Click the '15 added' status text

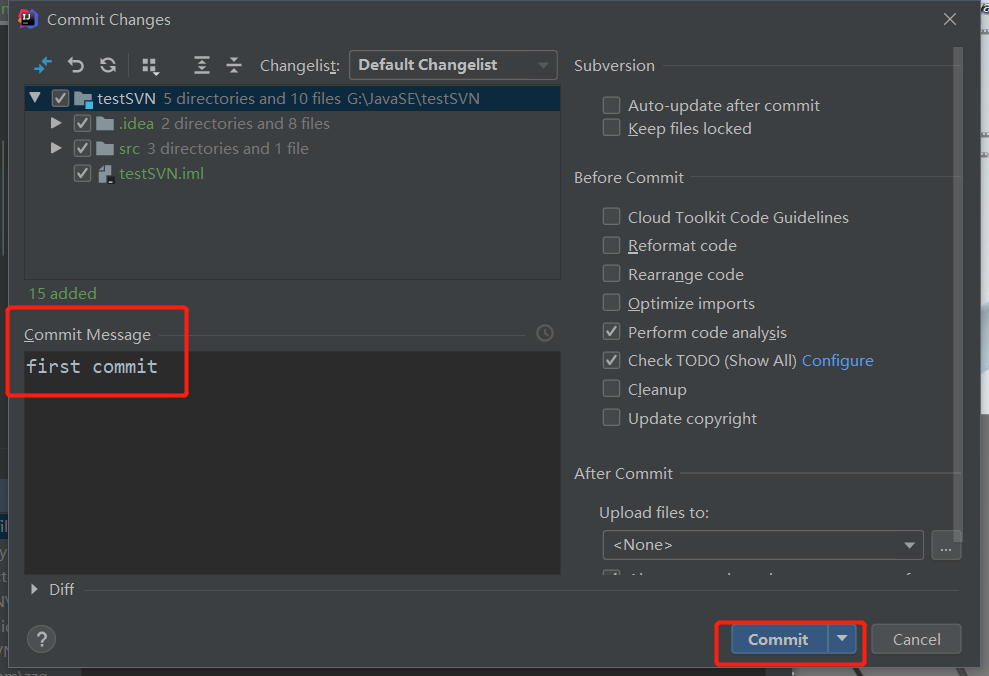coord(62,294)
